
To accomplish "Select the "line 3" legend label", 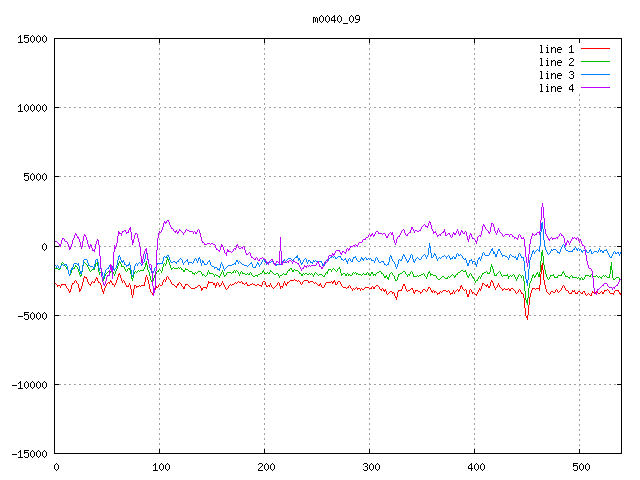I will 557,75.
